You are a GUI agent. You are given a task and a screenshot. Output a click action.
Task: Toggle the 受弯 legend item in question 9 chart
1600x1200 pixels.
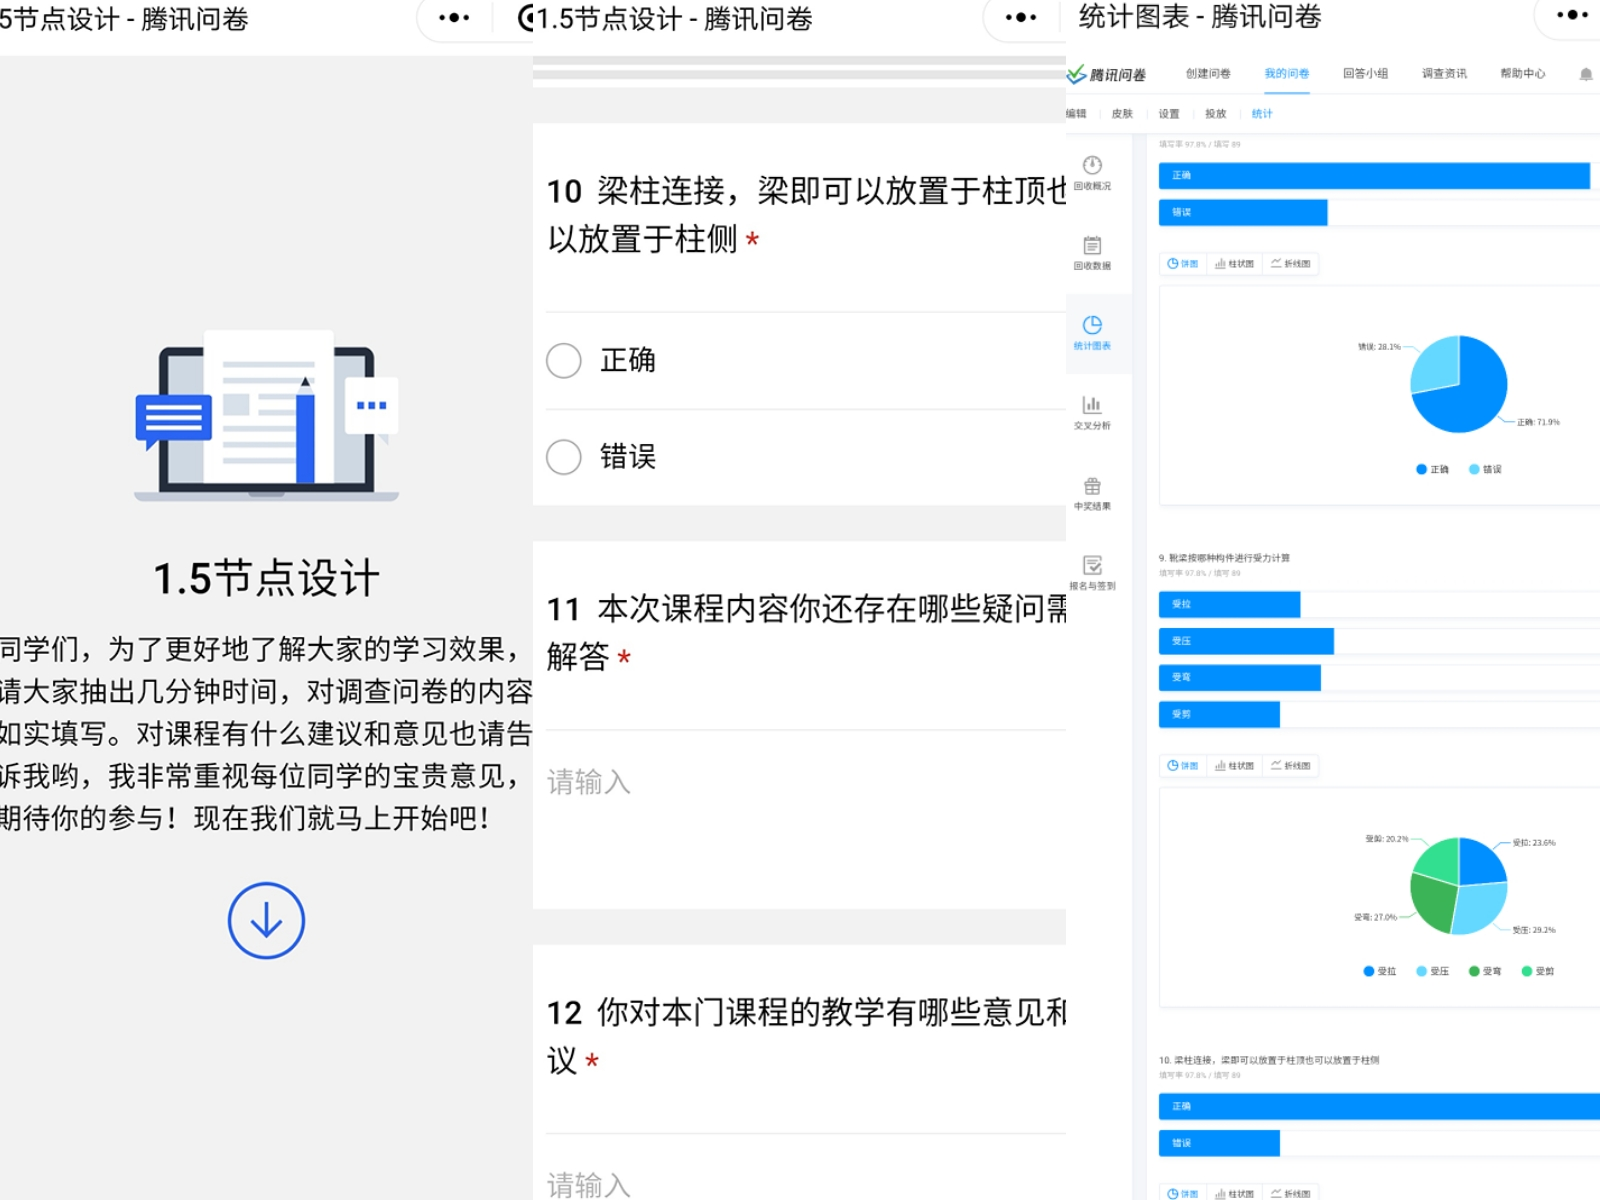pyautogui.click(x=1485, y=971)
